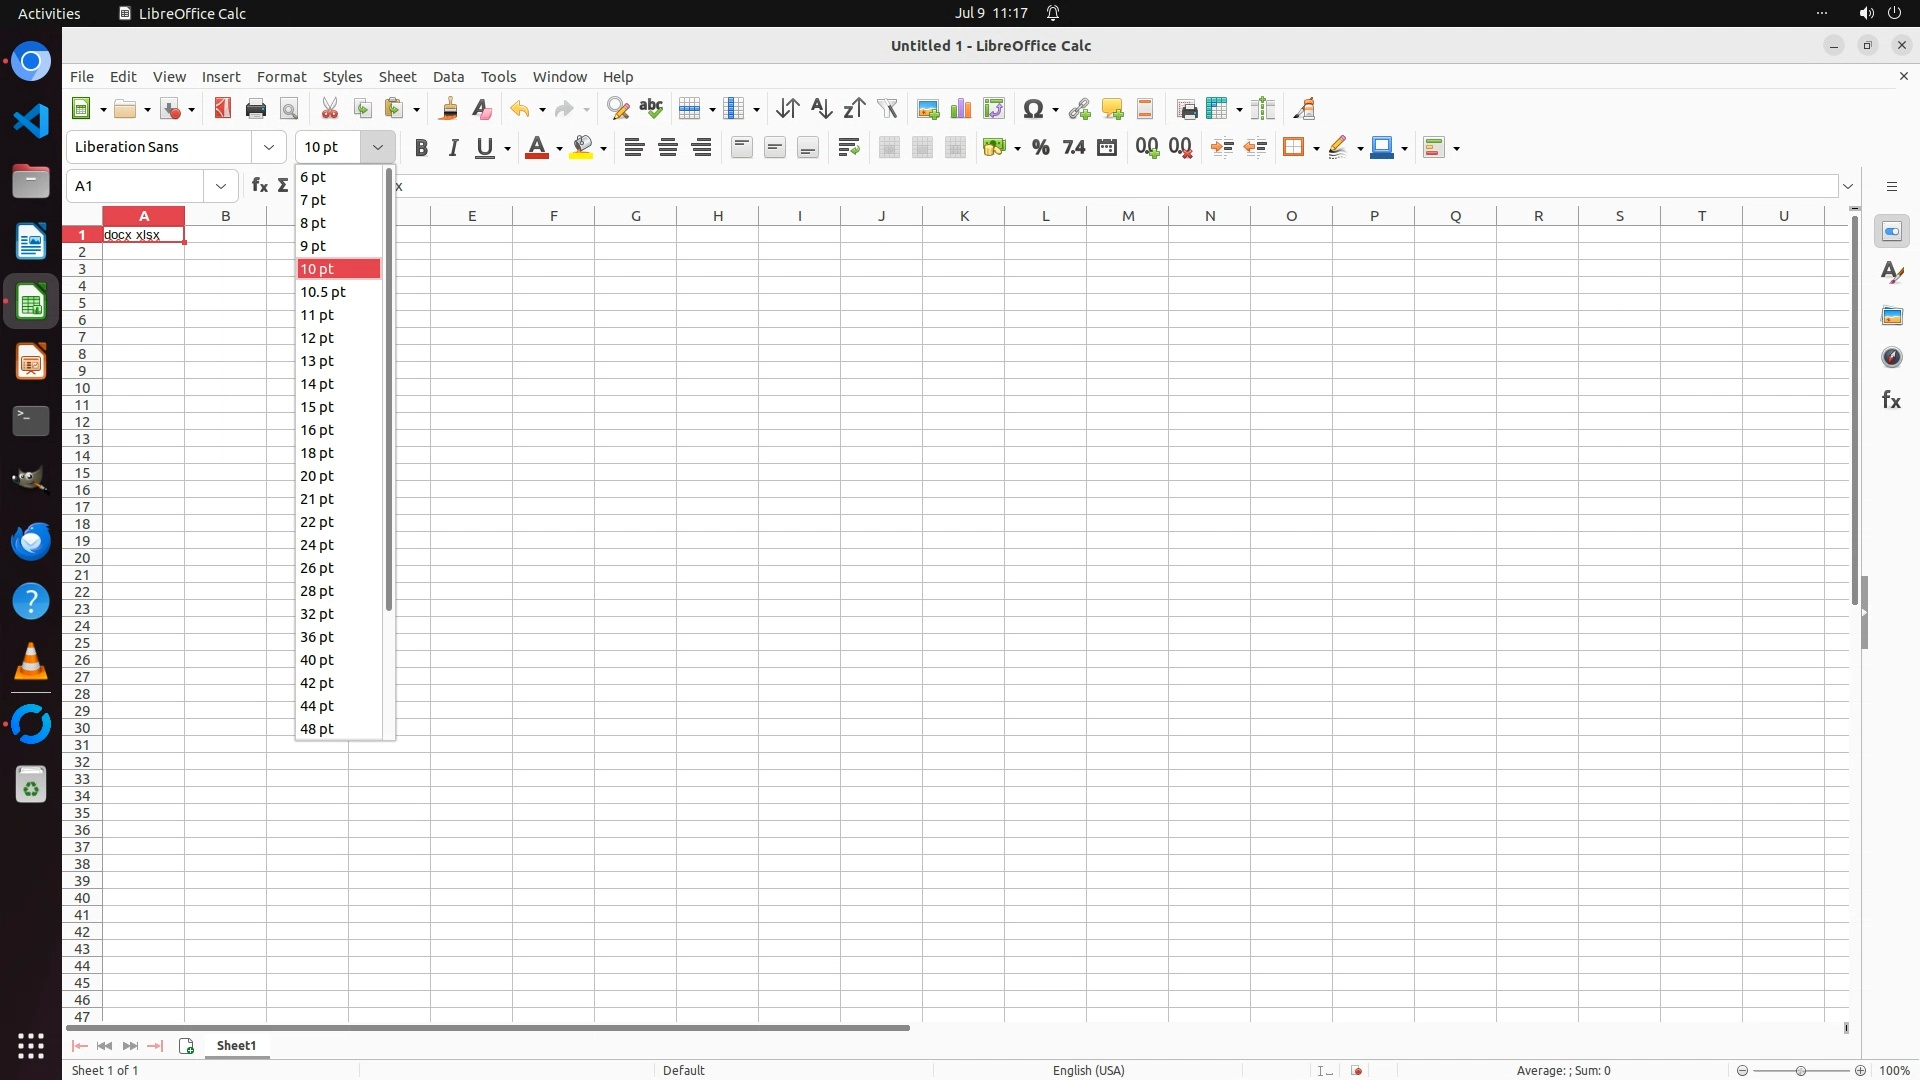Click the Clone Formatting paintbrush icon

(449, 109)
